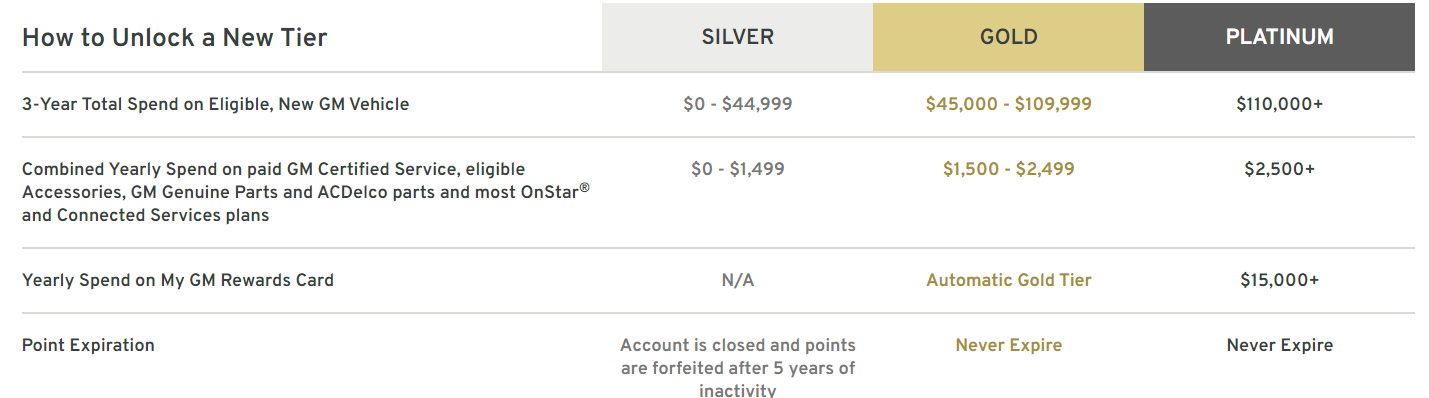Click the Platinum $2,500+ value
Viewport: 1429px width, 398px height.
[1279, 170]
